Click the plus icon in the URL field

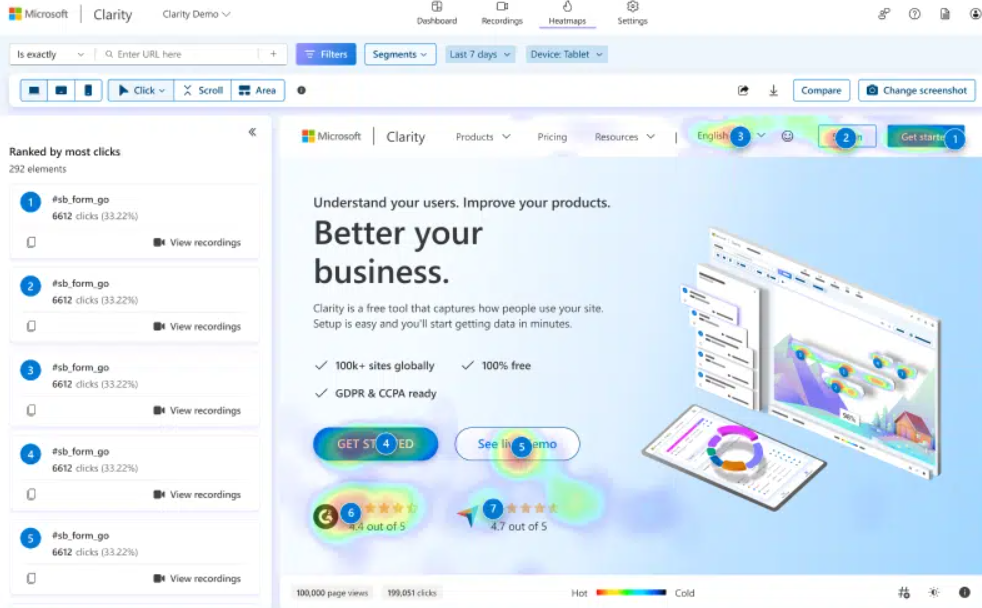(x=273, y=54)
